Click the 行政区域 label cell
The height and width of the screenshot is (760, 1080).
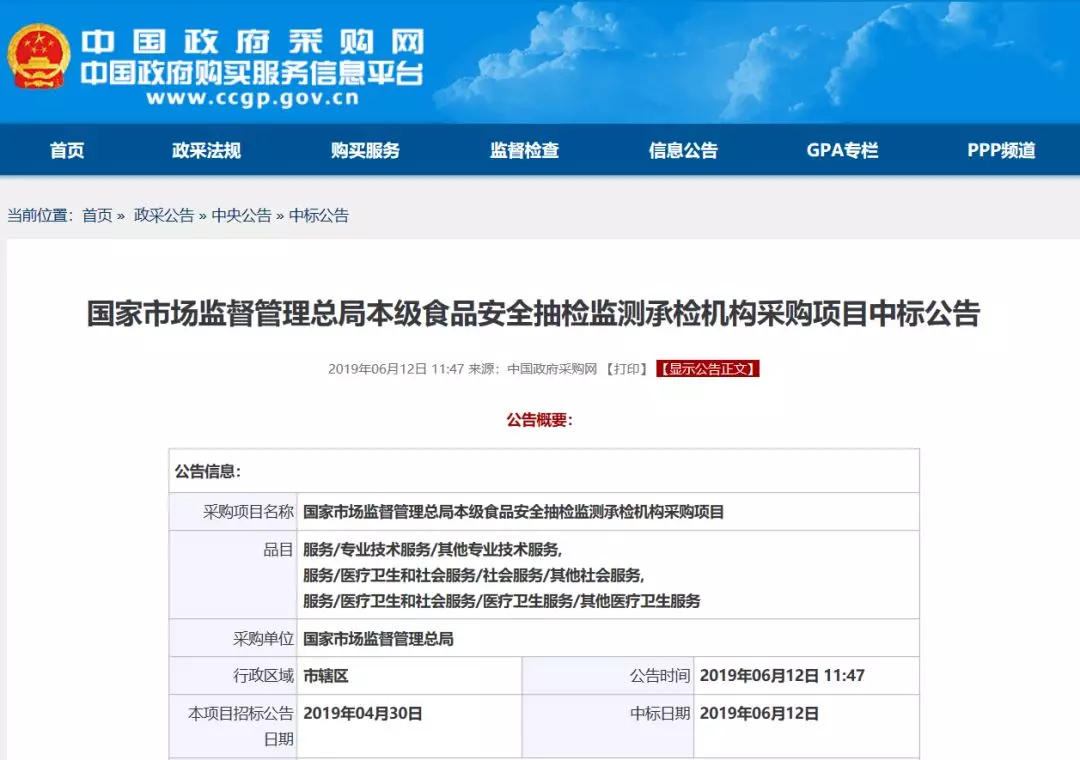(x=233, y=675)
